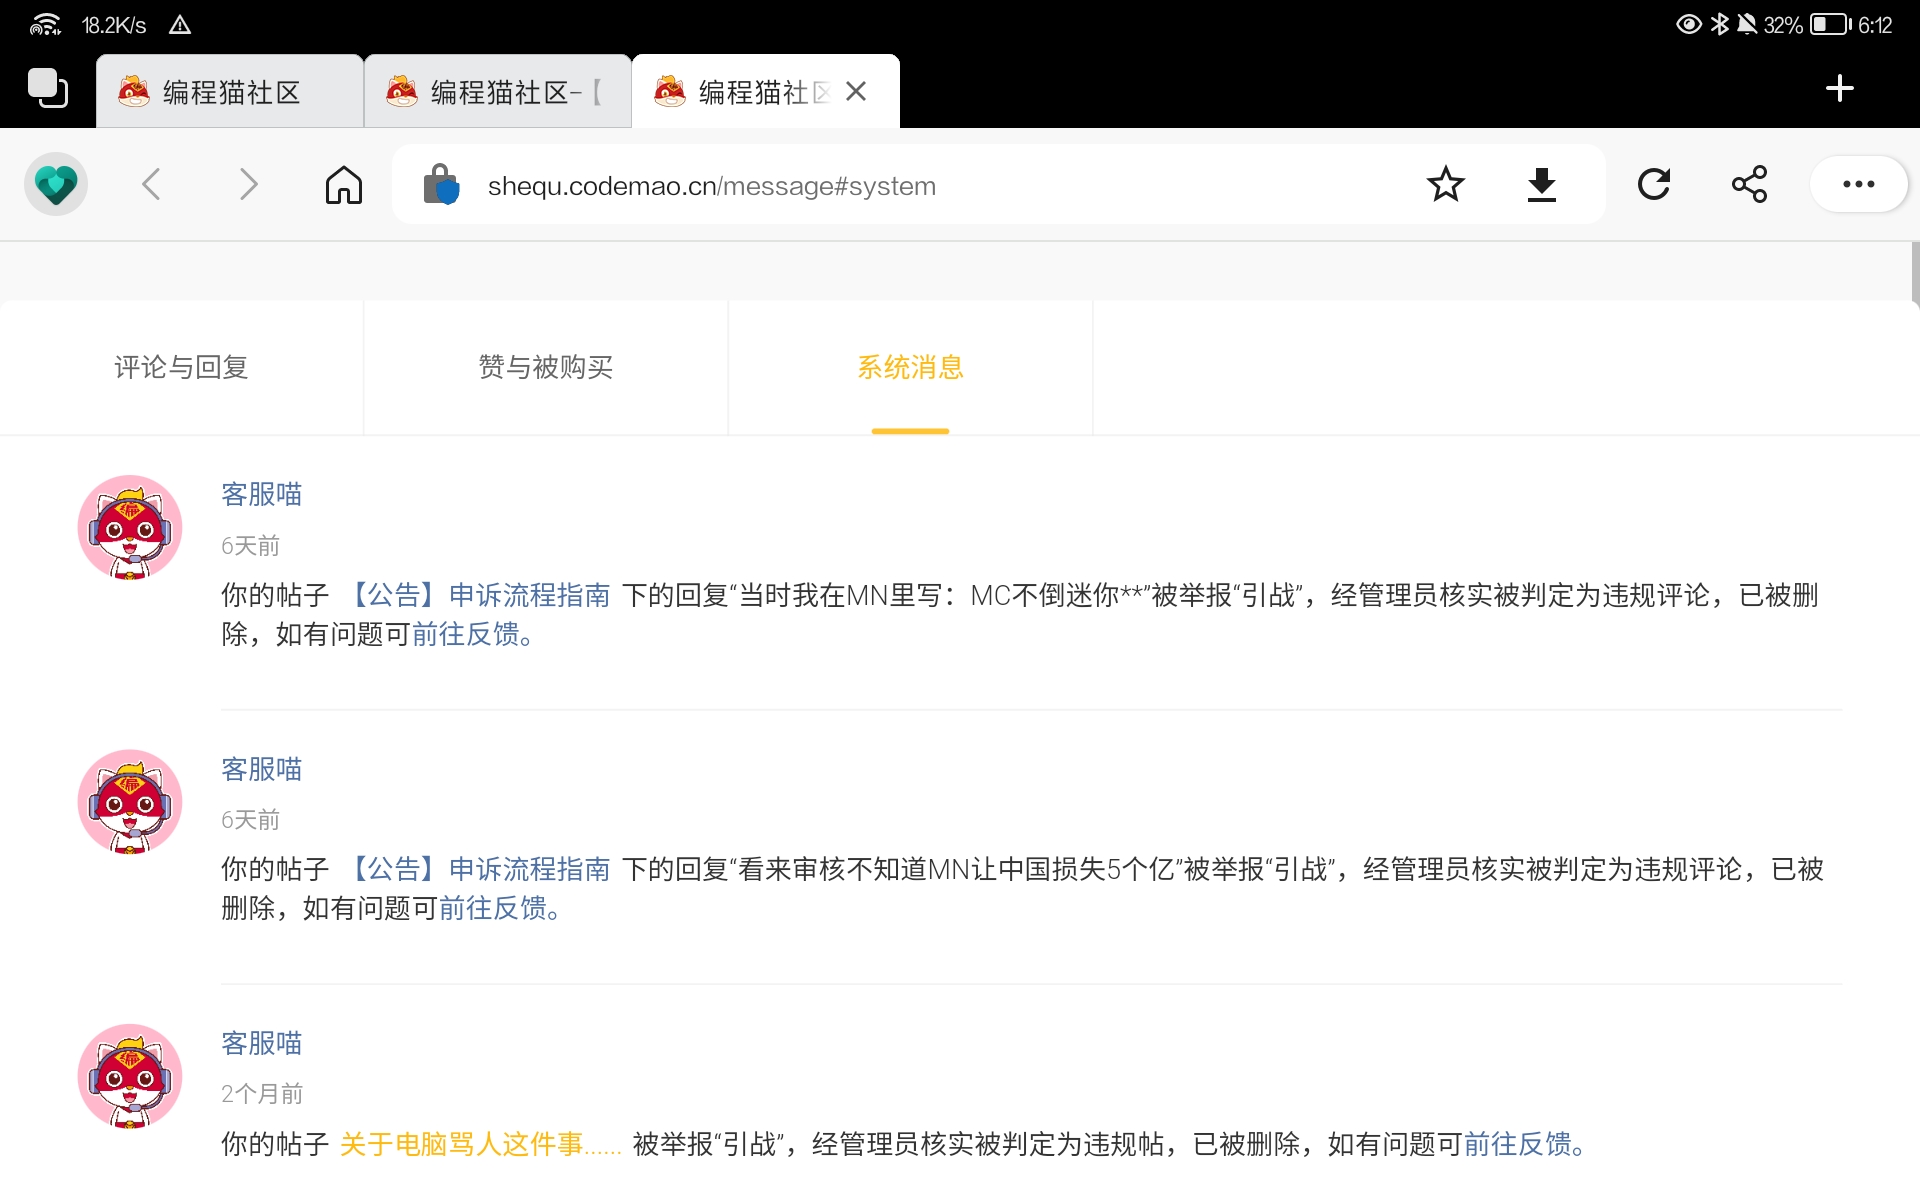Switch to the first 编程猫社区 tab
This screenshot has height=1200, width=1920.
[230, 92]
